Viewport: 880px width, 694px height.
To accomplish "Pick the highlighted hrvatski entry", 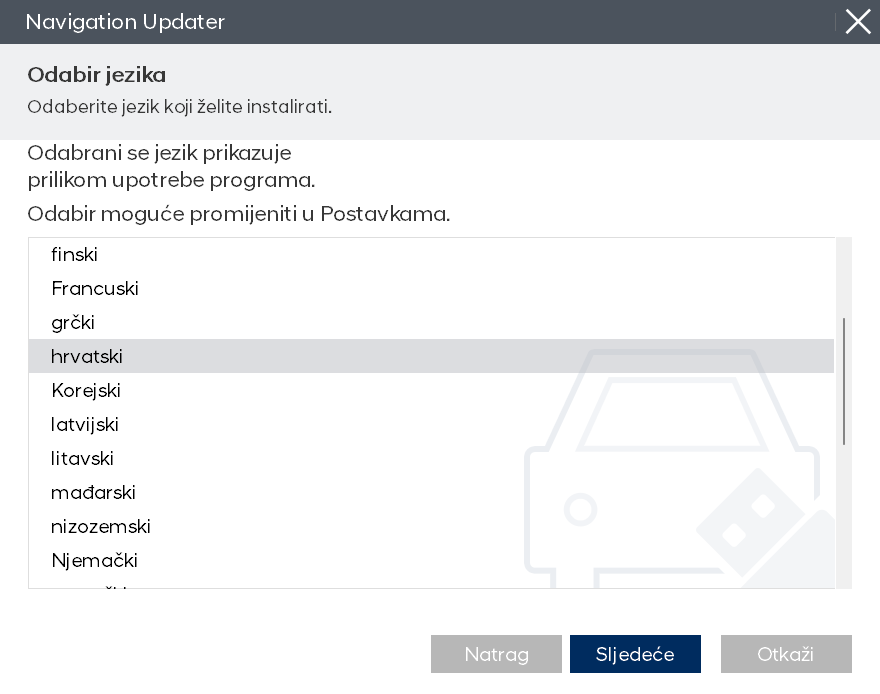I will (87, 357).
